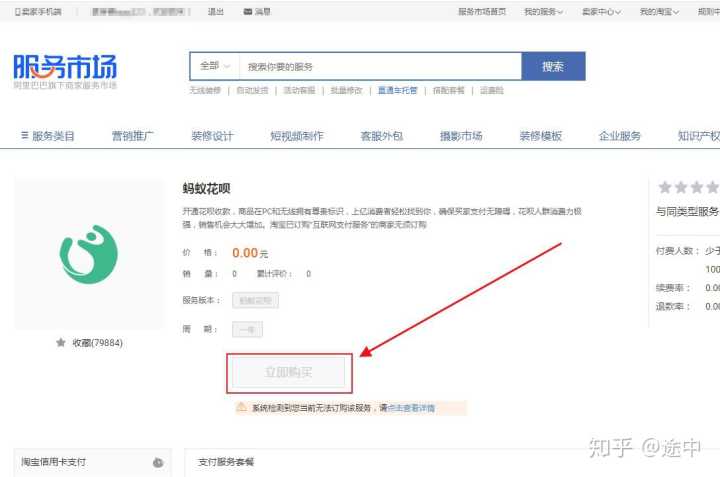
Task: Click the 运费险 hot search link
Action: [492, 90]
